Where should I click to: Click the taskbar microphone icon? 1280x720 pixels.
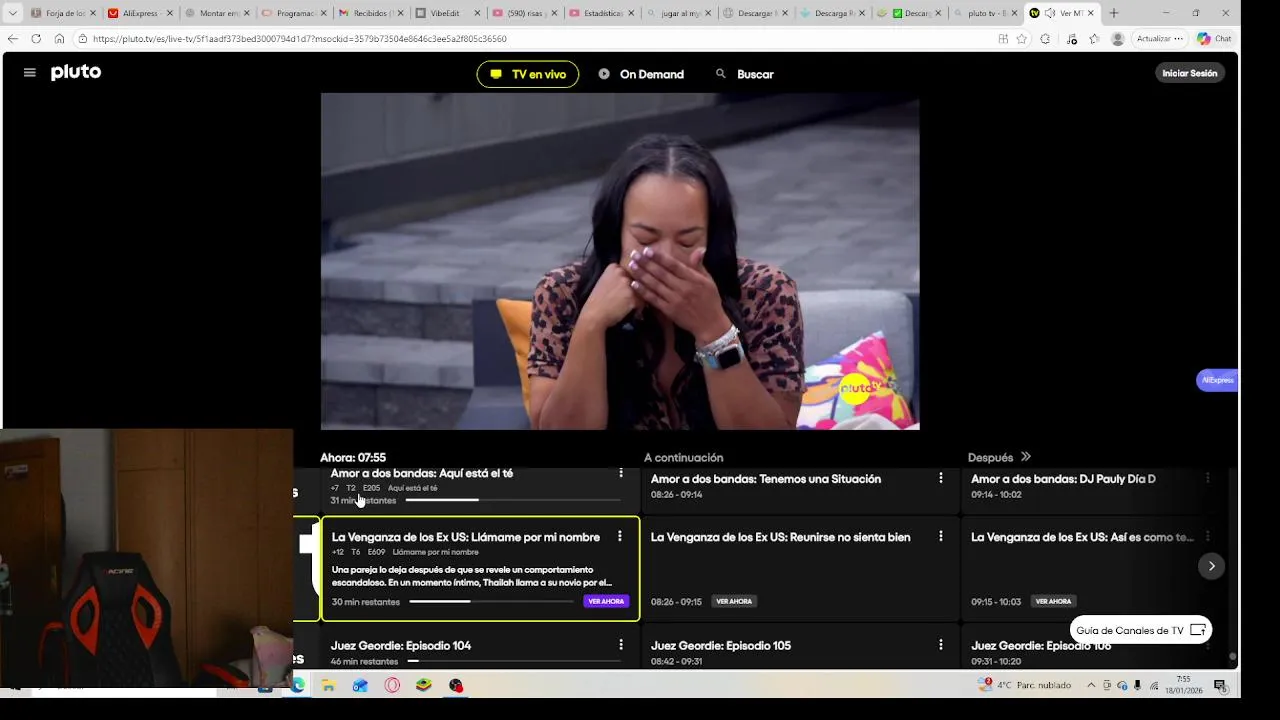(x=1138, y=685)
